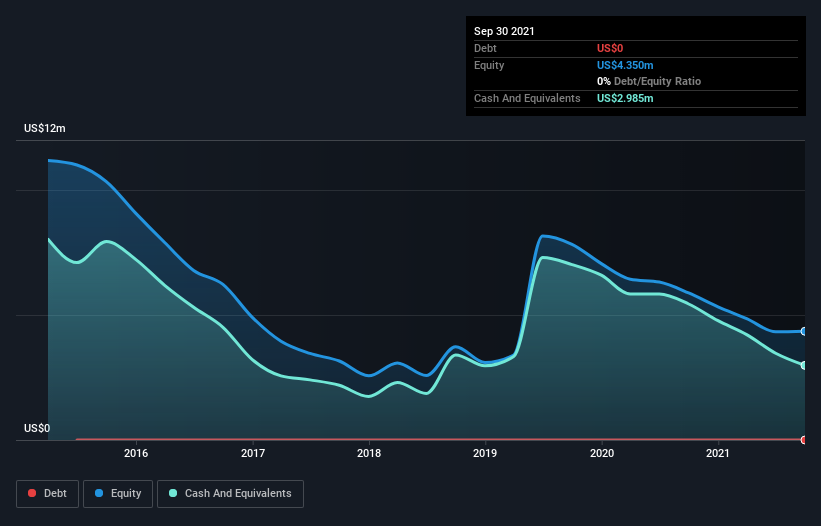
Task: Click the Debt row label in tooltip
Action: [485, 48]
